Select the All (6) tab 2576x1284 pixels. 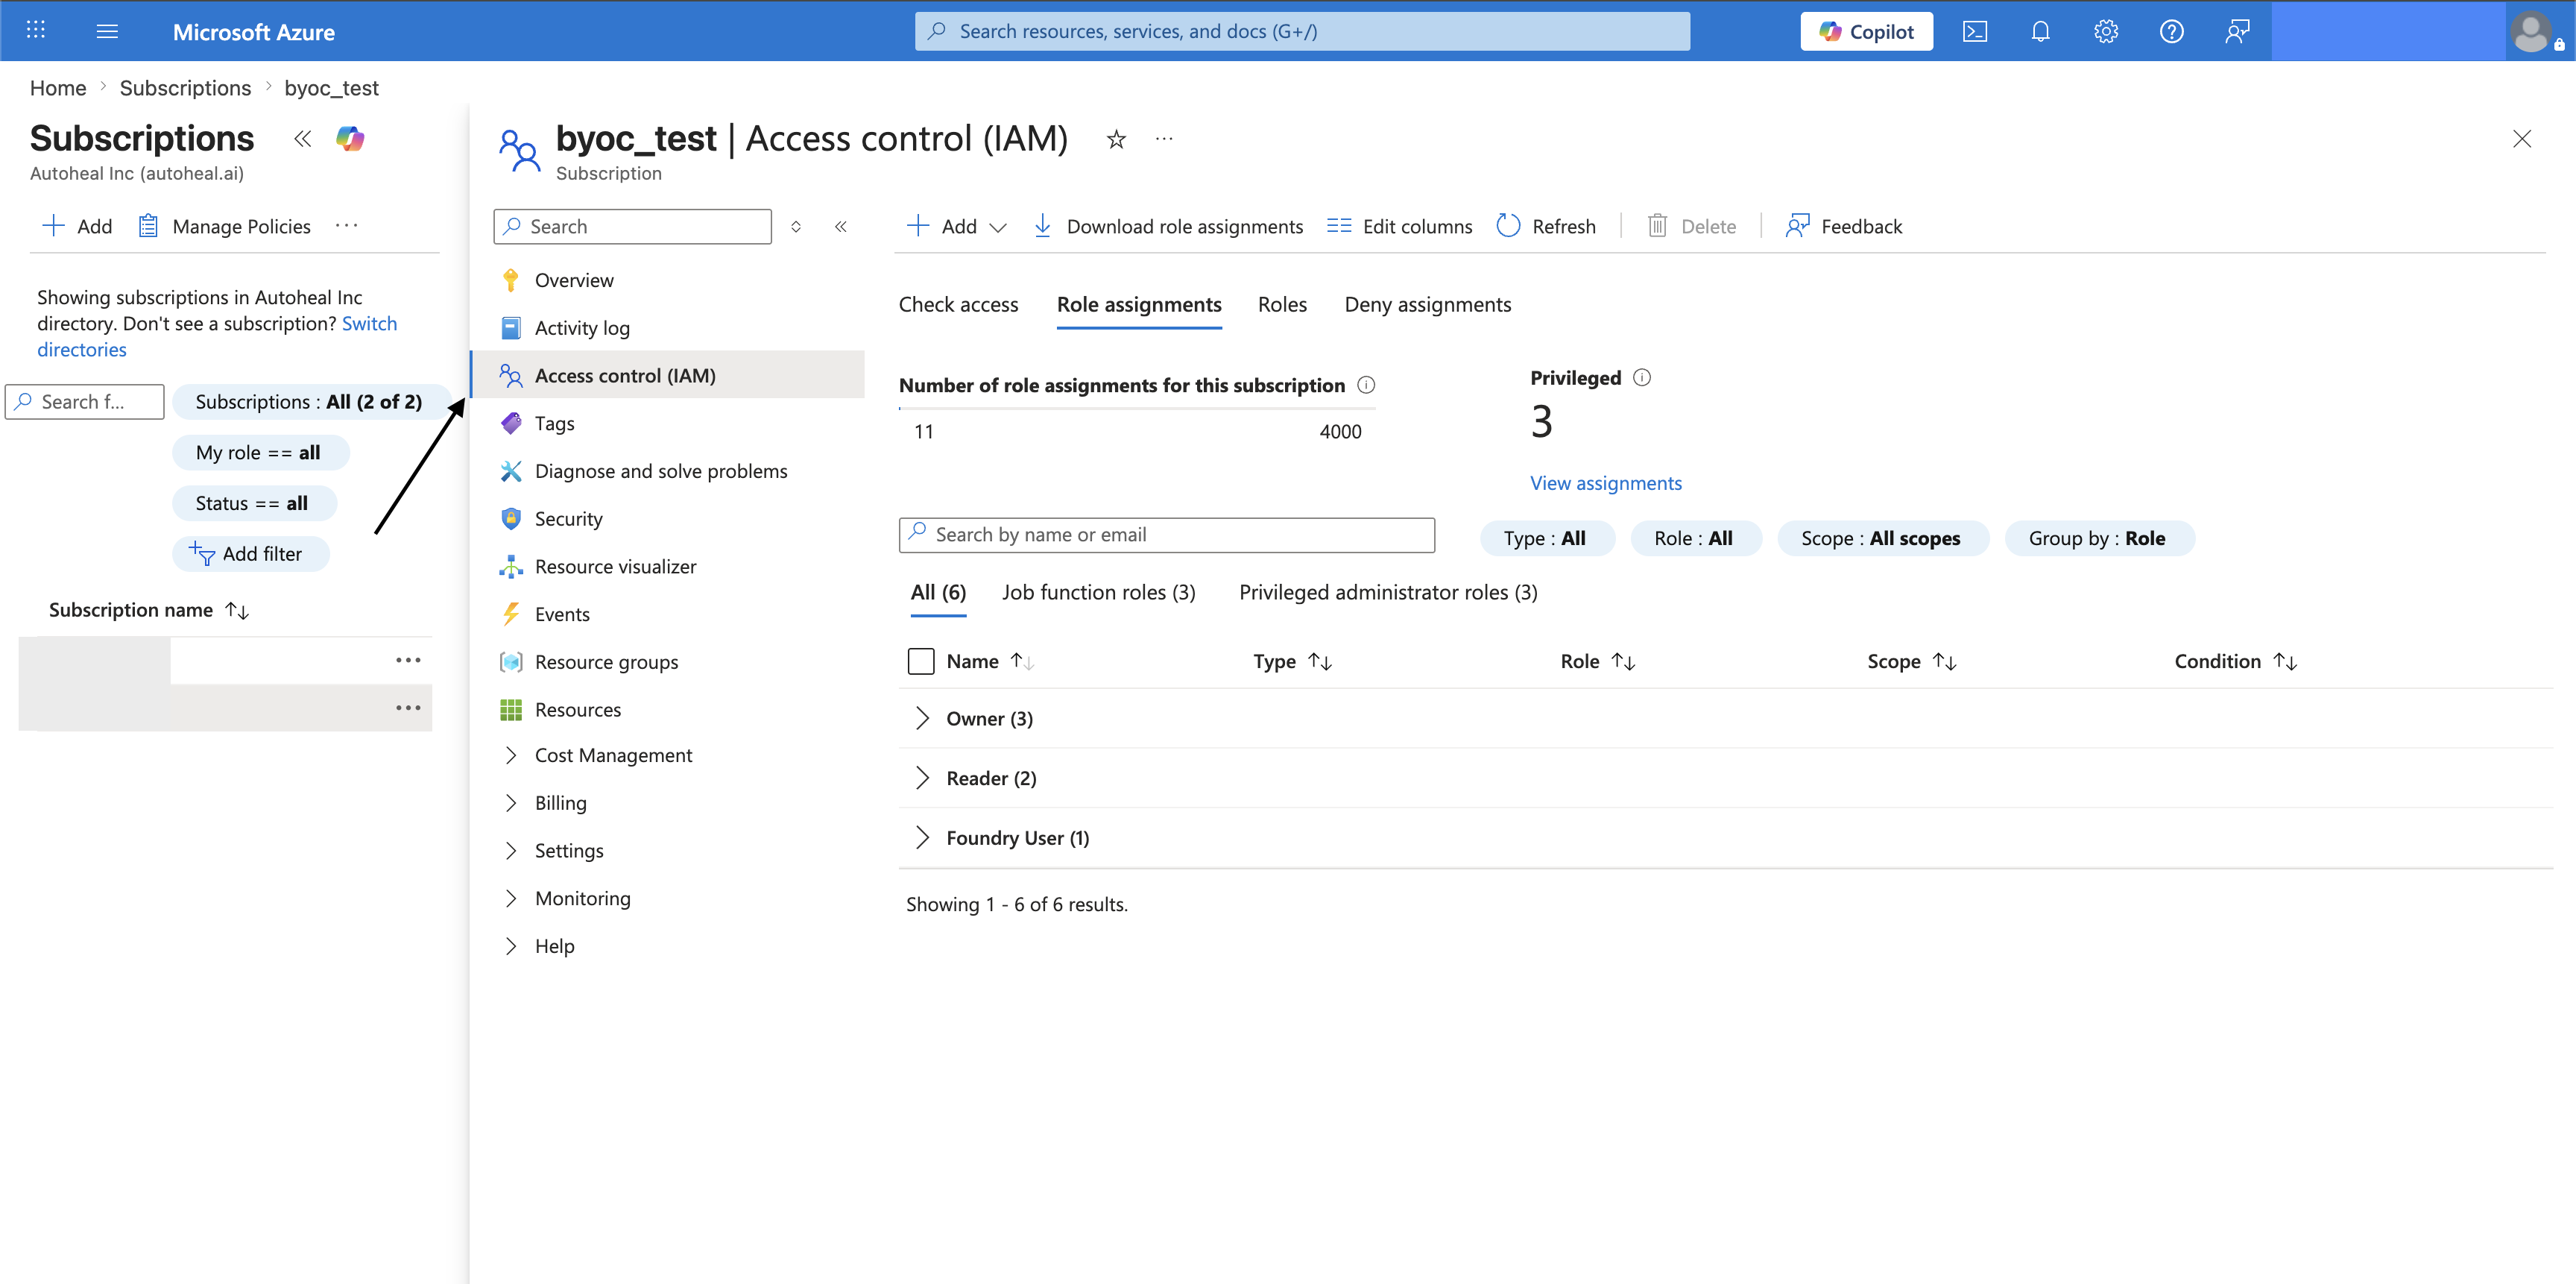pos(938,592)
